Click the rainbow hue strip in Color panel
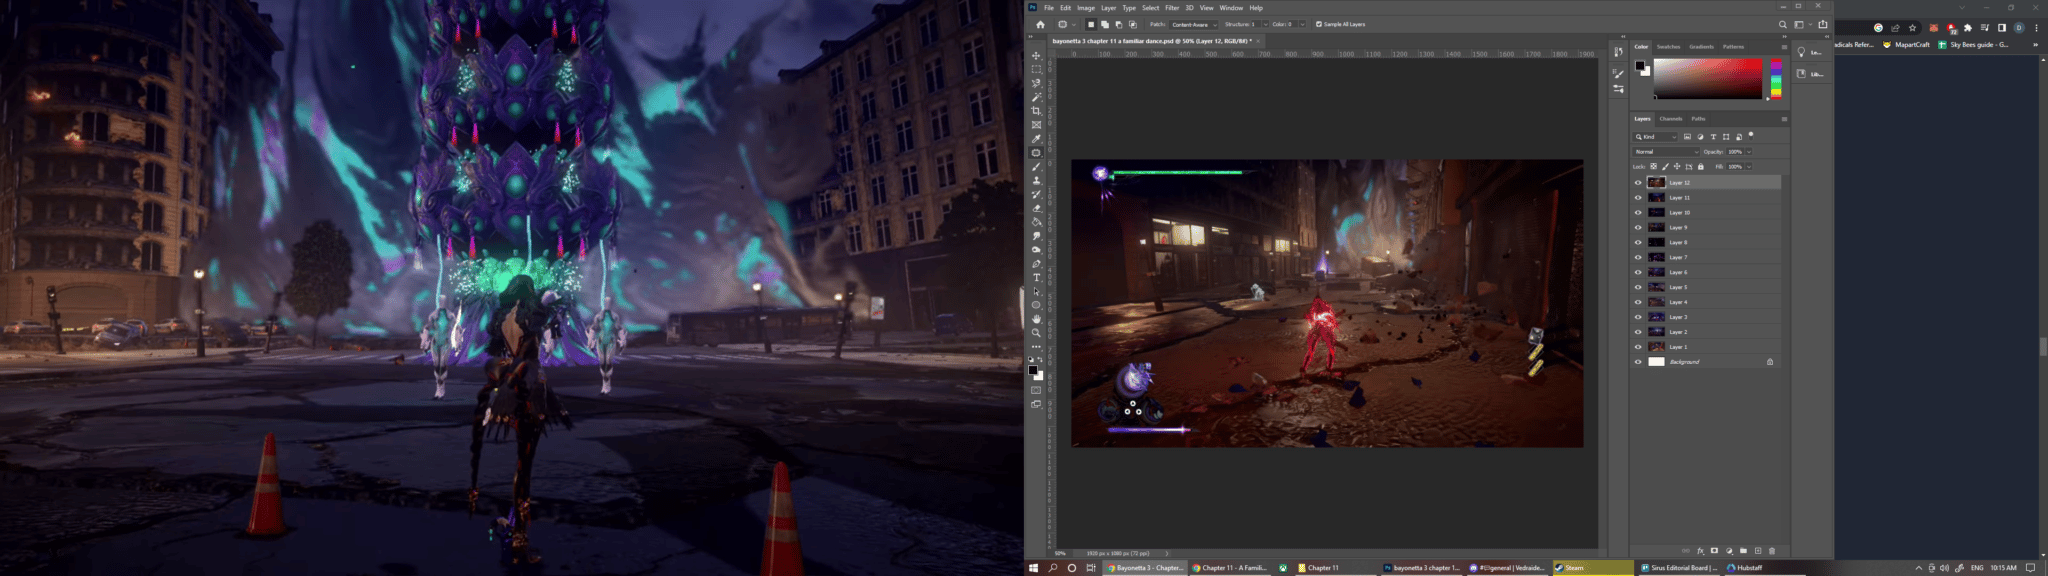This screenshot has width=2048, height=576. (x=1776, y=78)
